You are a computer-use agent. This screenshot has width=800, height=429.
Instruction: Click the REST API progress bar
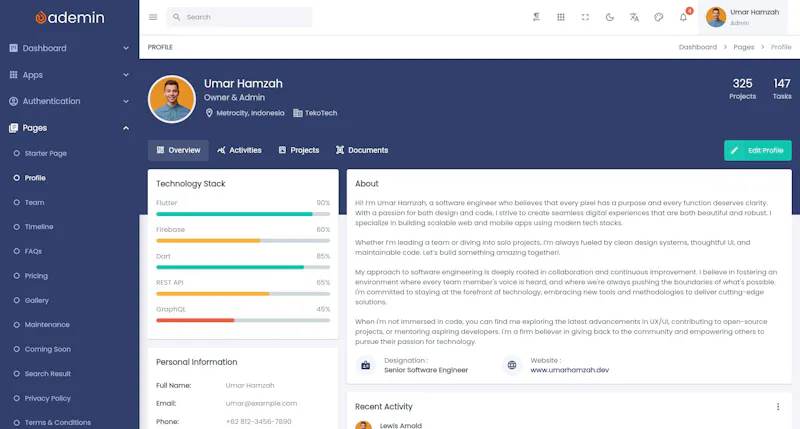(243, 294)
